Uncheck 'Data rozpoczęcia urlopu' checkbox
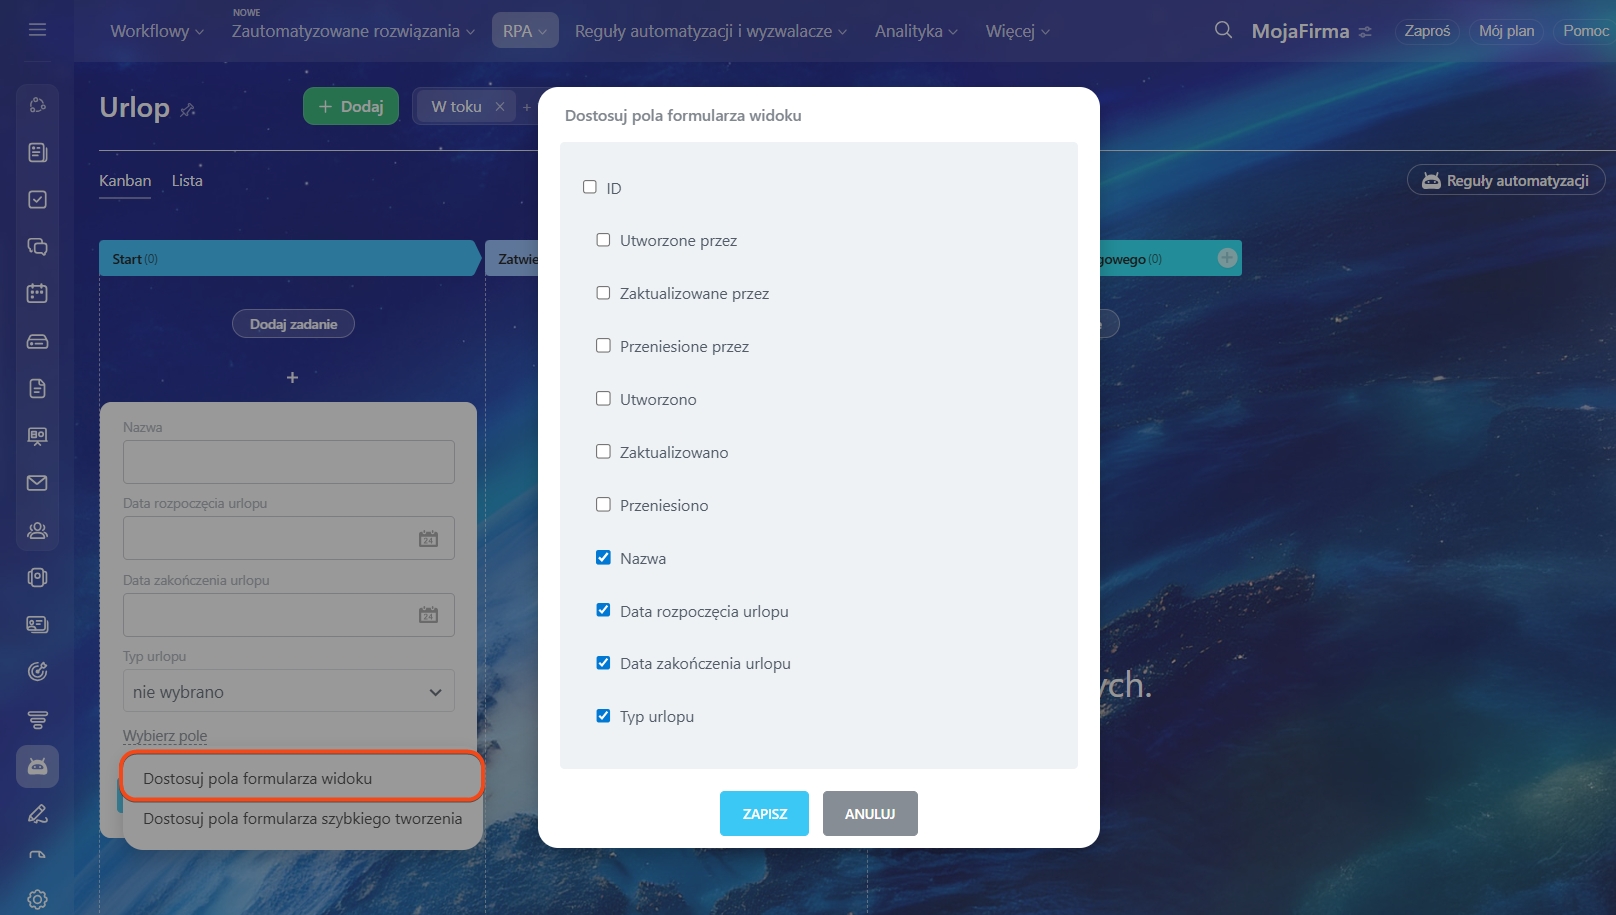The width and height of the screenshot is (1616, 915). [603, 610]
